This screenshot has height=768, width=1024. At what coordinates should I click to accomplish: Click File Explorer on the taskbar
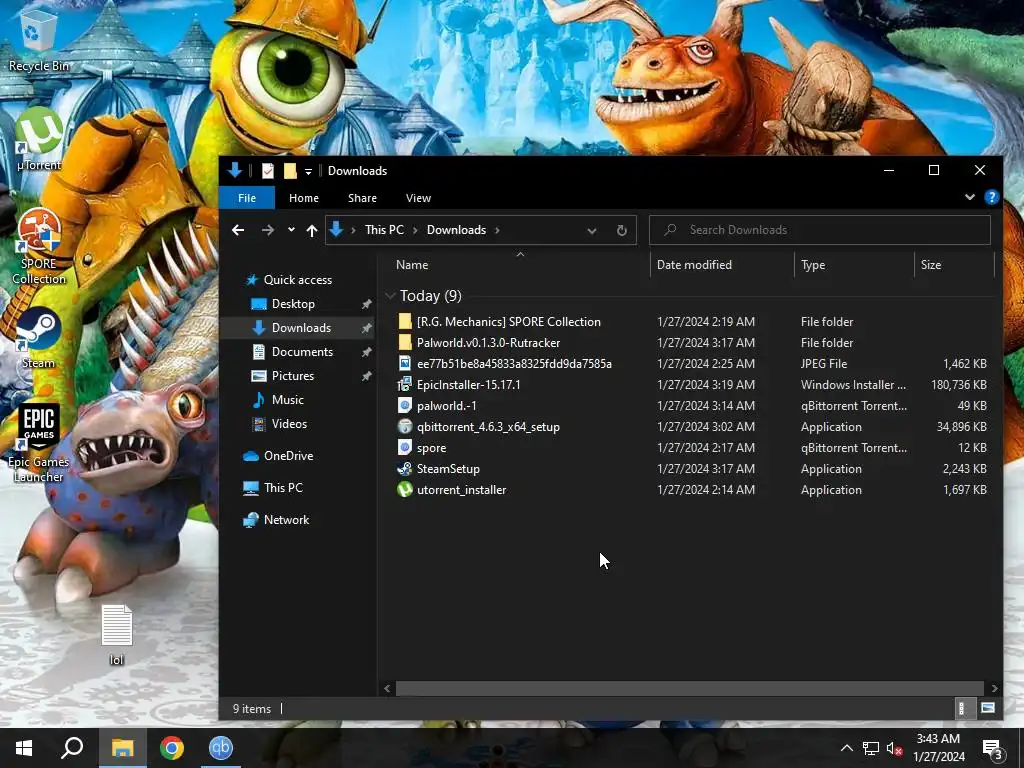[x=122, y=748]
